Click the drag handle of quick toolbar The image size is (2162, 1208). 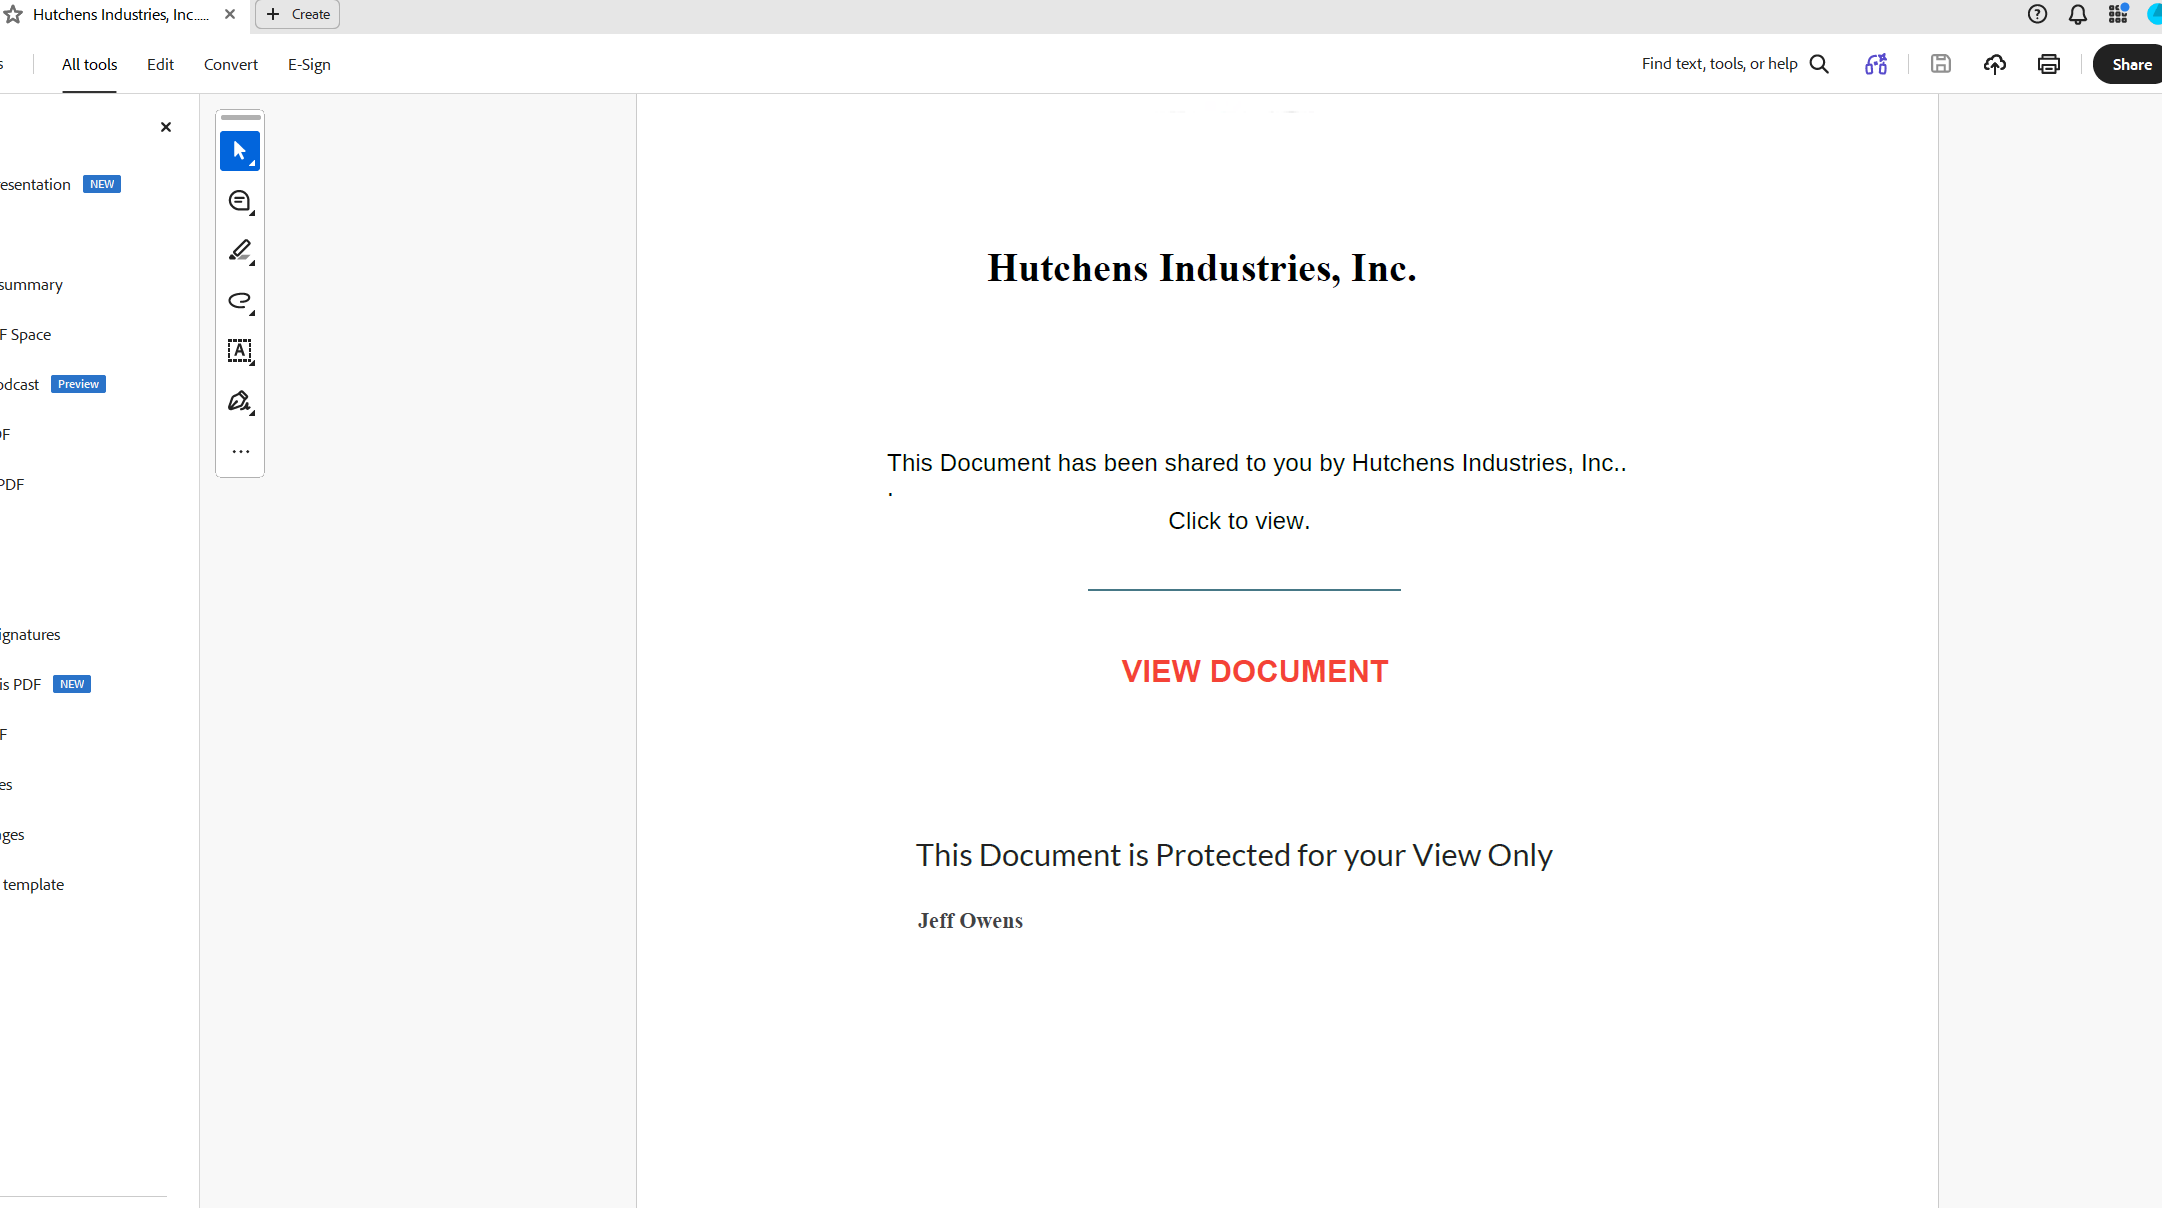click(240, 118)
